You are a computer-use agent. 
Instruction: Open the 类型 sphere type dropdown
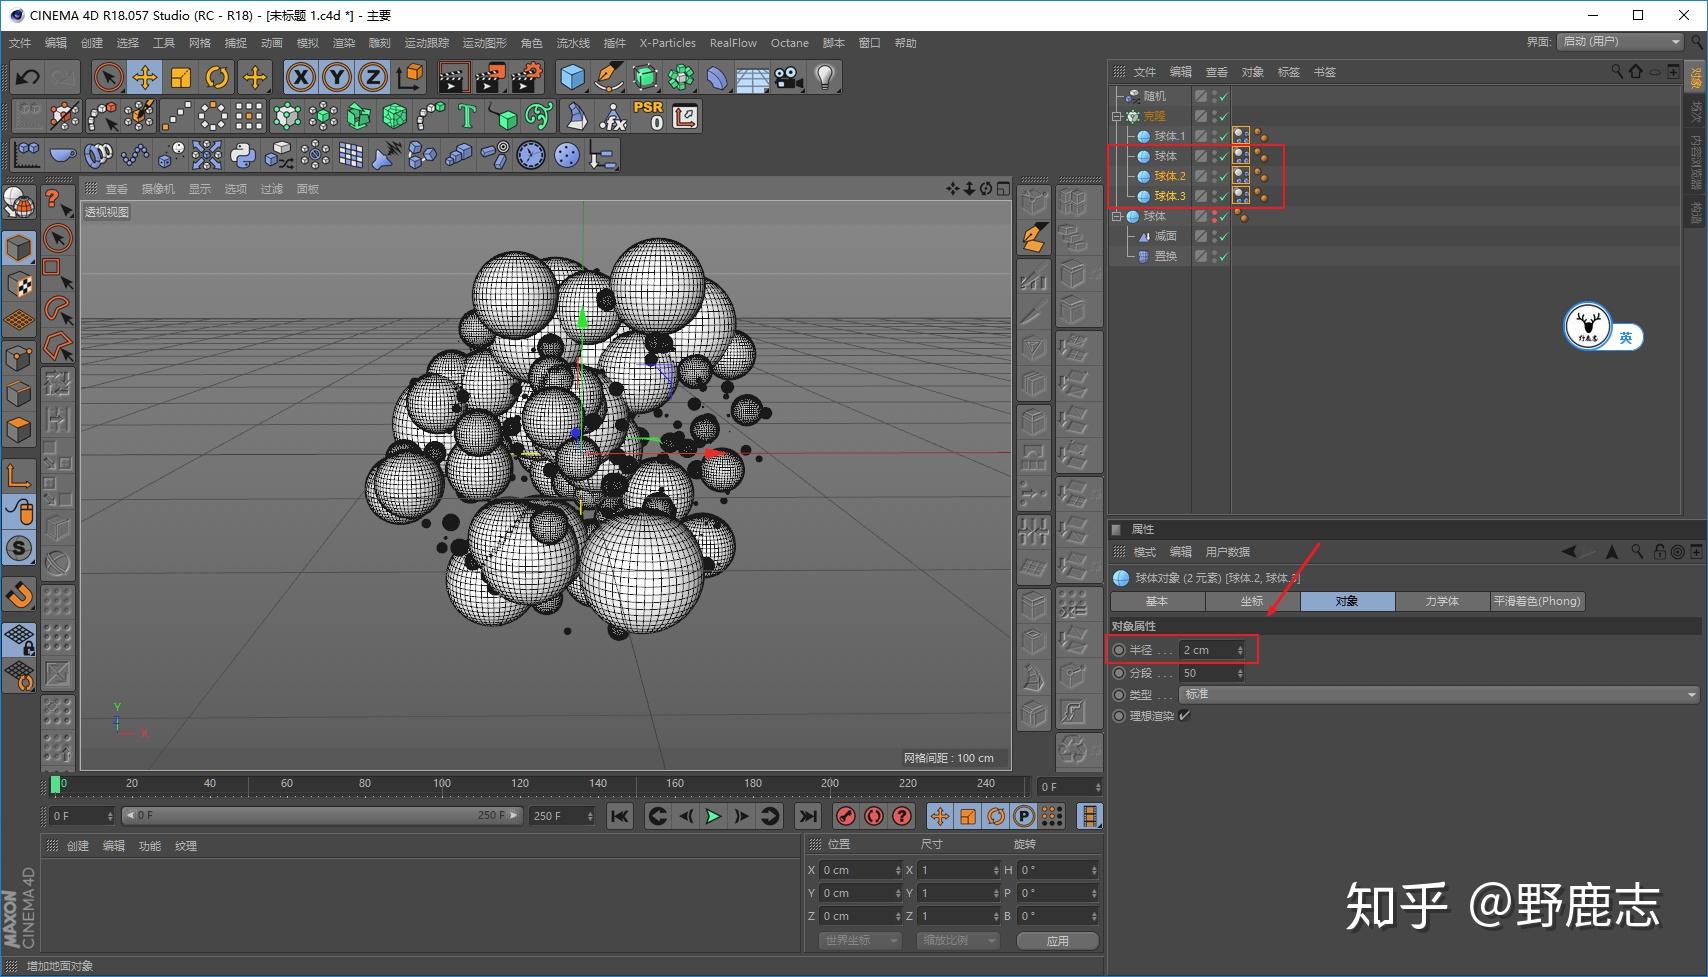click(1440, 694)
